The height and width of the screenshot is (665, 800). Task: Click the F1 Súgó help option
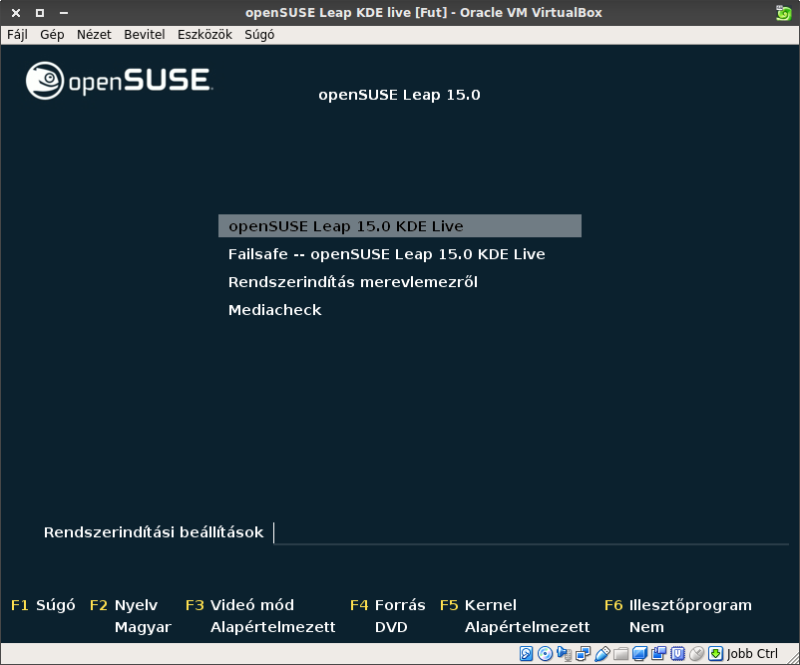[x=43, y=605]
